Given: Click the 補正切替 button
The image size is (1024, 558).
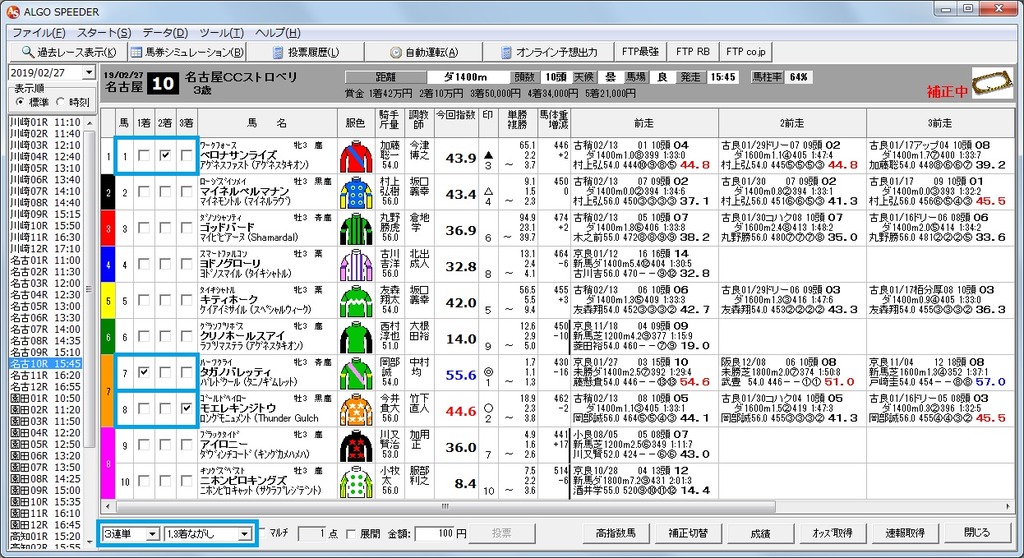Looking at the screenshot, I should [688, 533].
